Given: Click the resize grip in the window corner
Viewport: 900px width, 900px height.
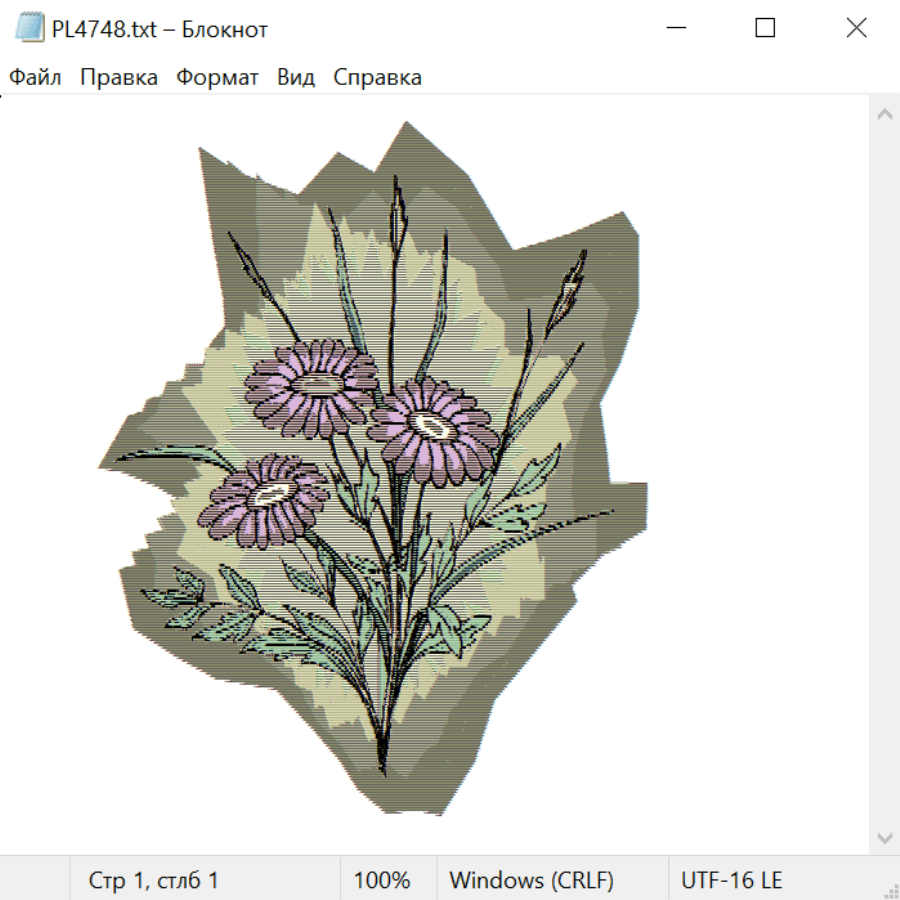Looking at the screenshot, I should 891,891.
